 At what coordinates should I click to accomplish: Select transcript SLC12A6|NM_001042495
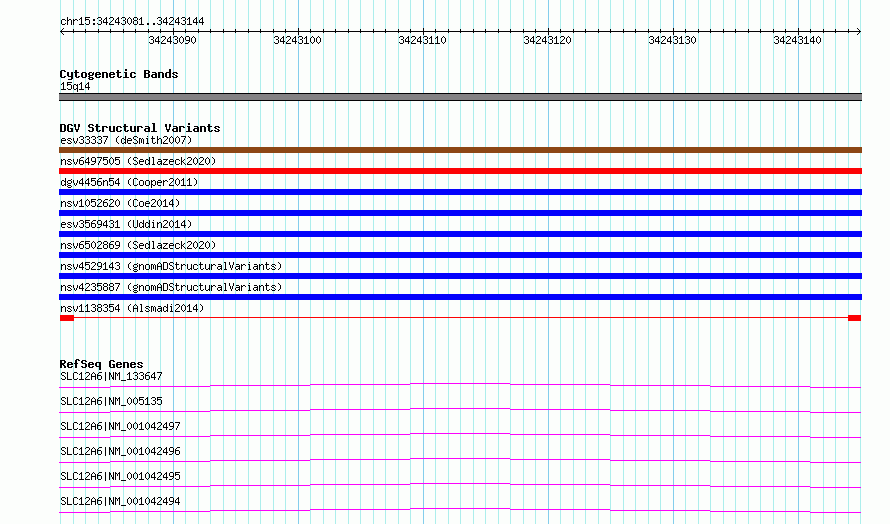point(120,476)
